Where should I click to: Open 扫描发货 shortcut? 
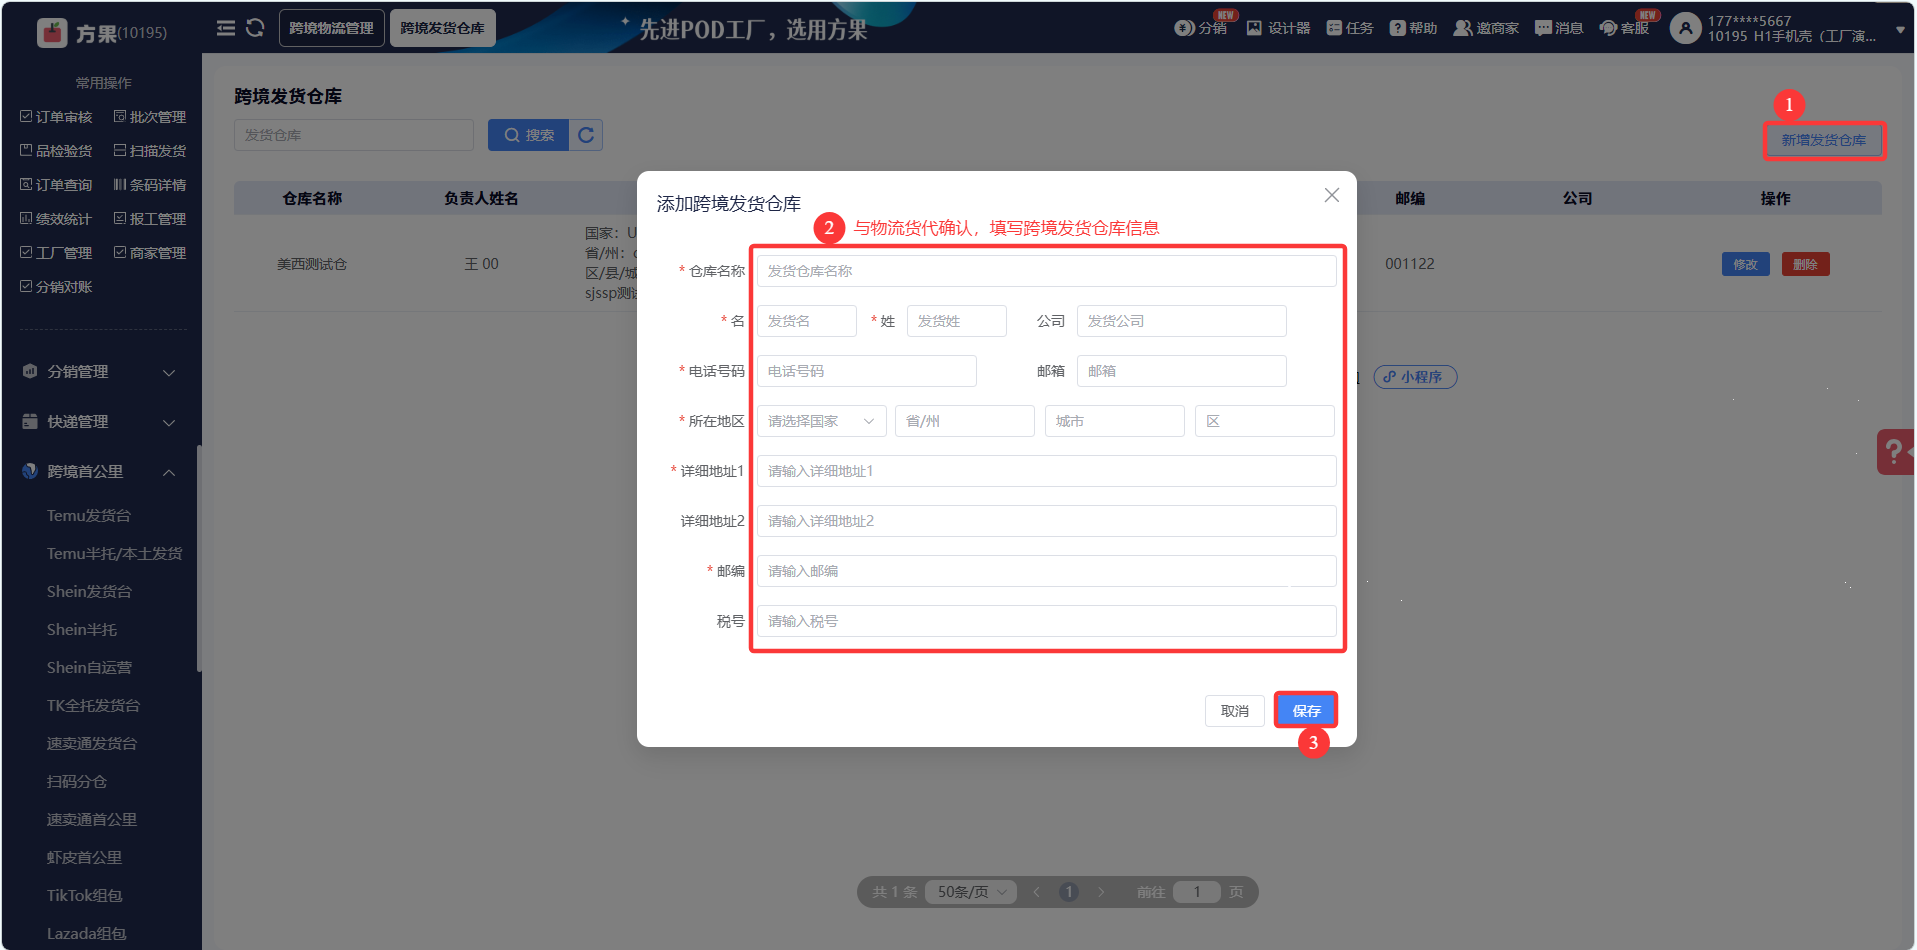click(150, 151)
